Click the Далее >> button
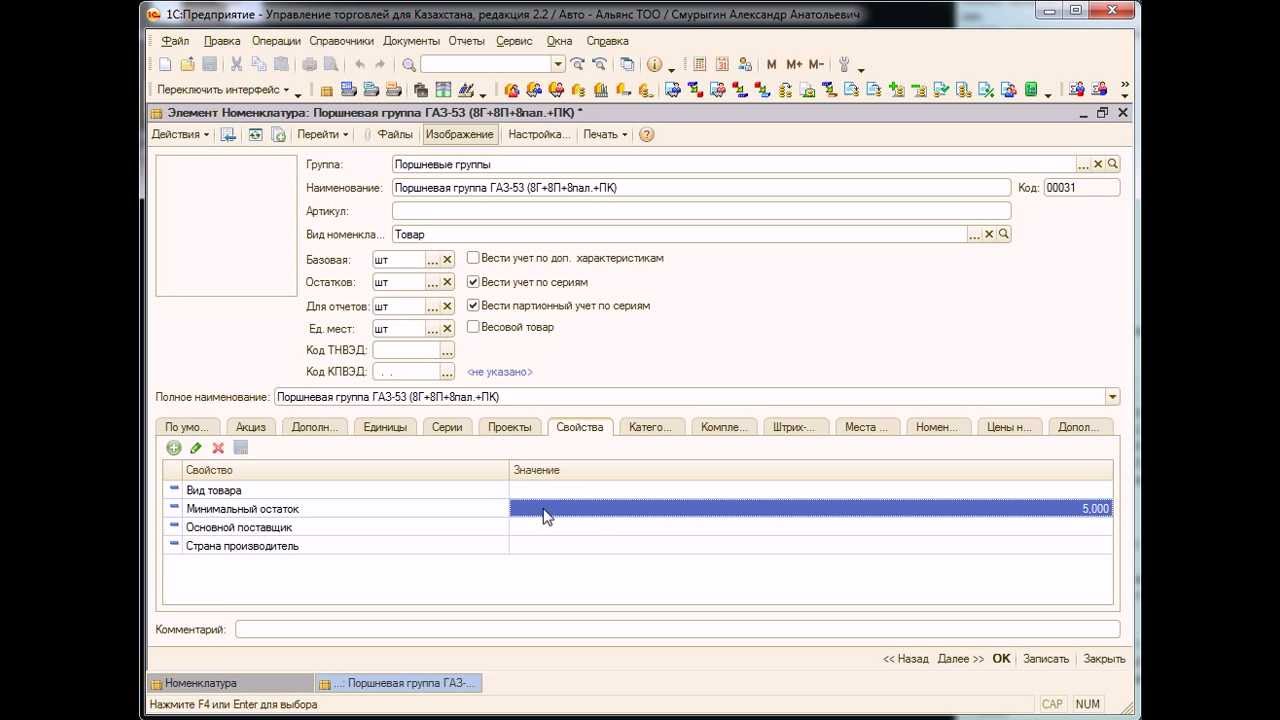Viewport: 1280px width, 720px height. tap(960, 659)
